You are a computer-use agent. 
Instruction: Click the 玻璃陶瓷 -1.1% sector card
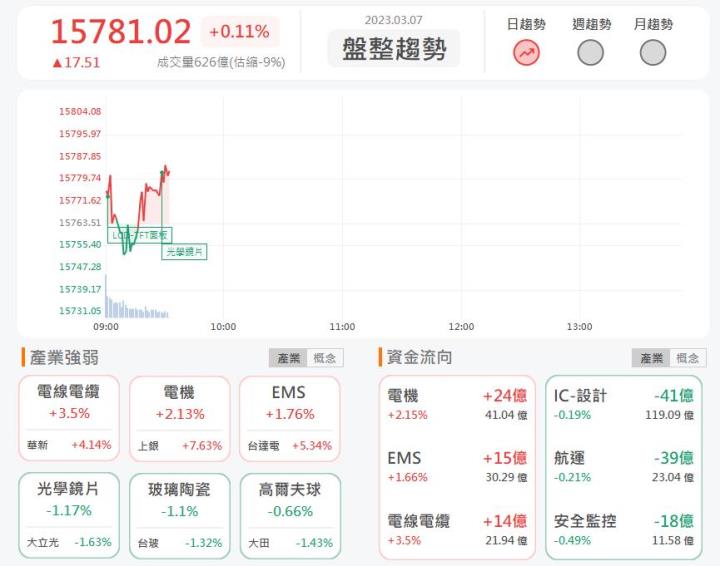pos(179,515)
